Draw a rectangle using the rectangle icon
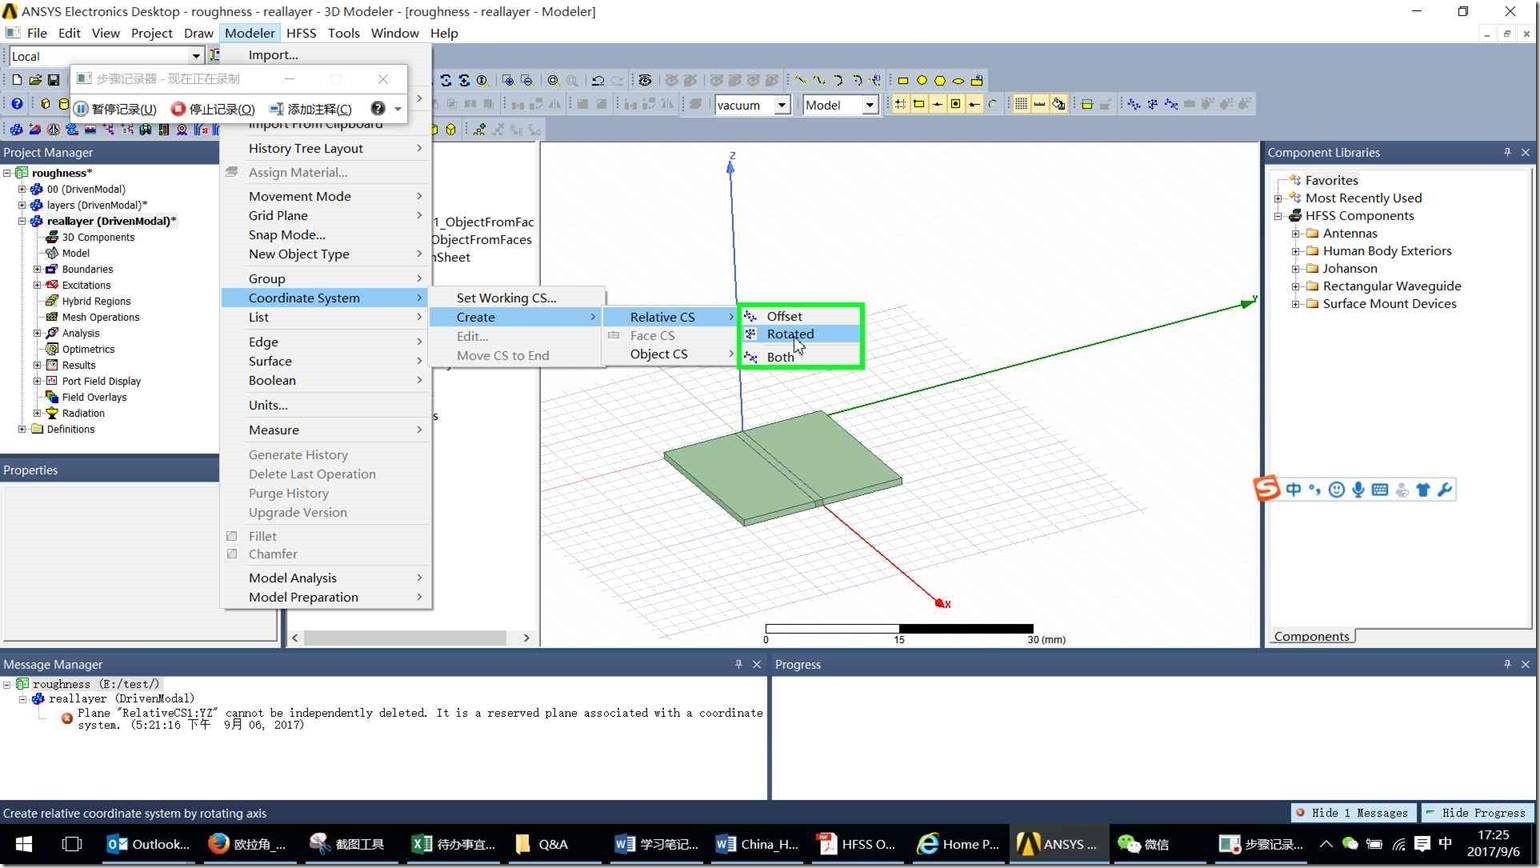This screenshot has width=1540, height=868. click(903, 80)
